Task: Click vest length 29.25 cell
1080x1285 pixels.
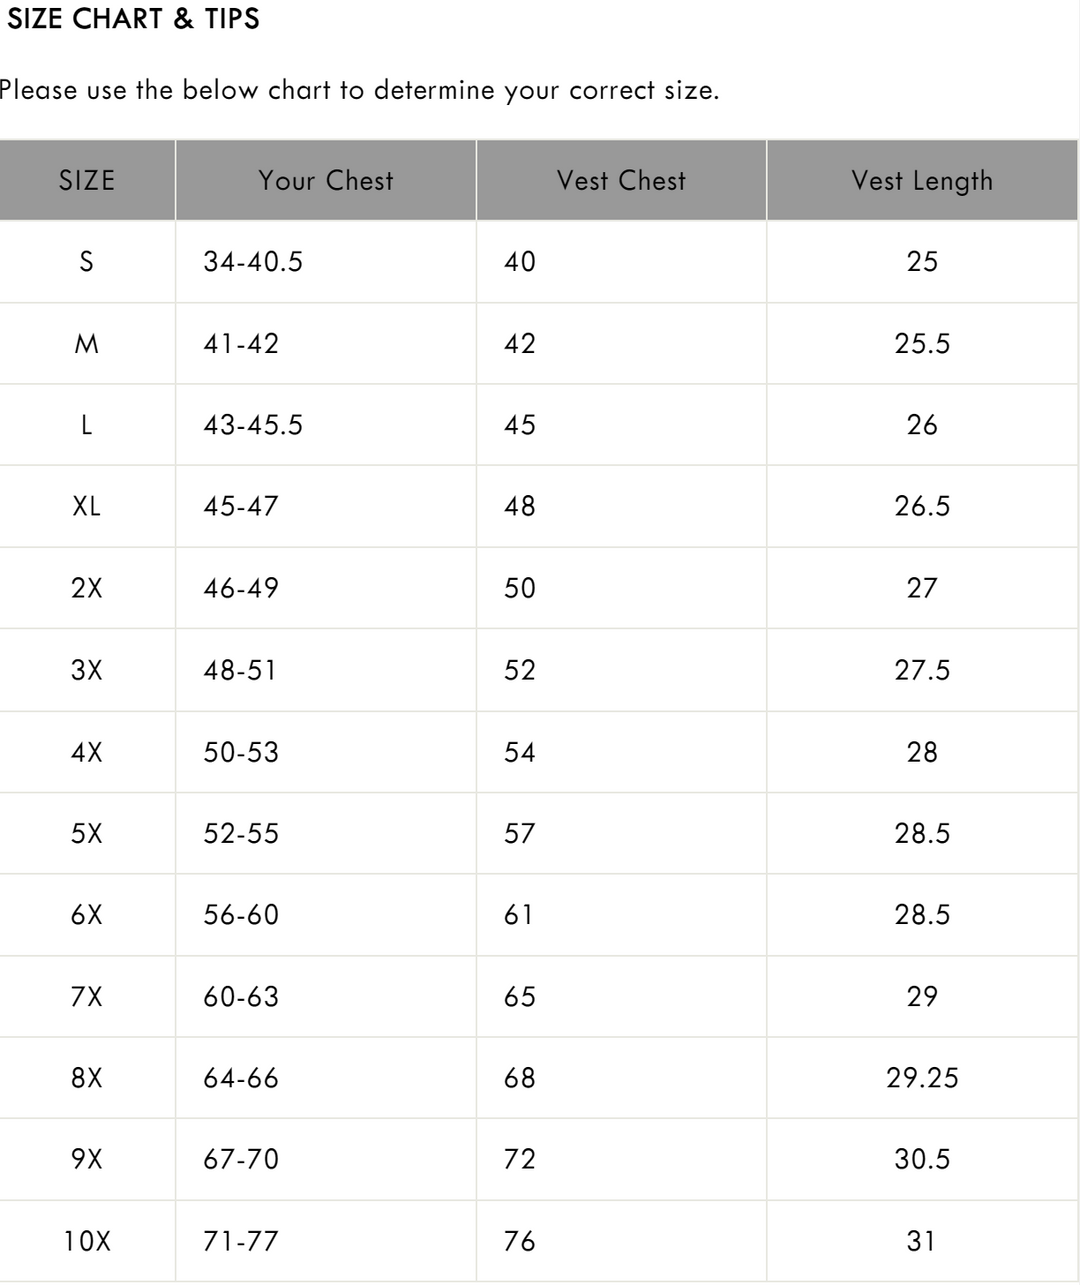Action: pyautogui.click(x=922, y=1078)
